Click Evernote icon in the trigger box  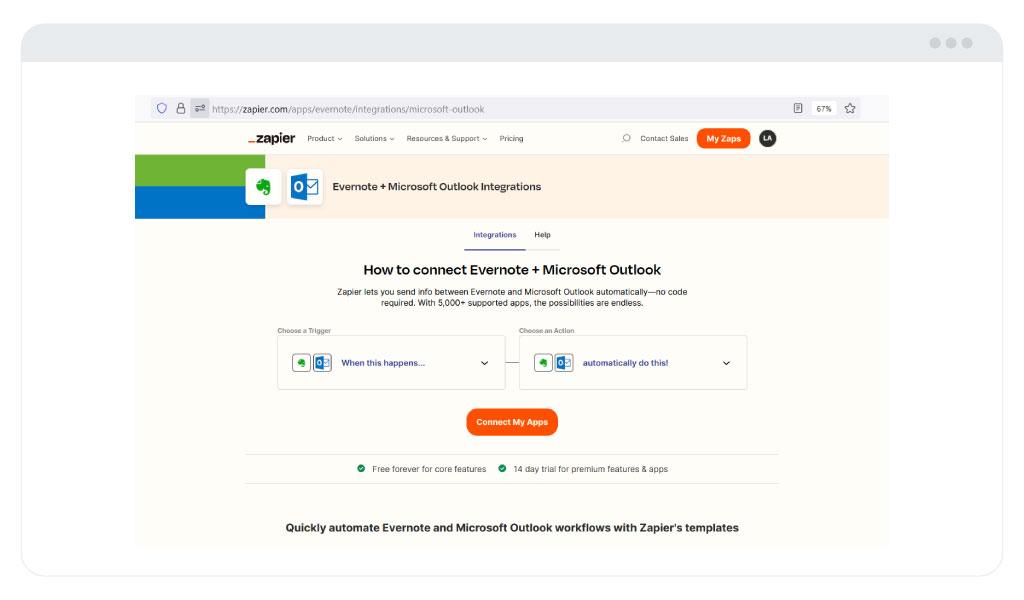(301, 363)
